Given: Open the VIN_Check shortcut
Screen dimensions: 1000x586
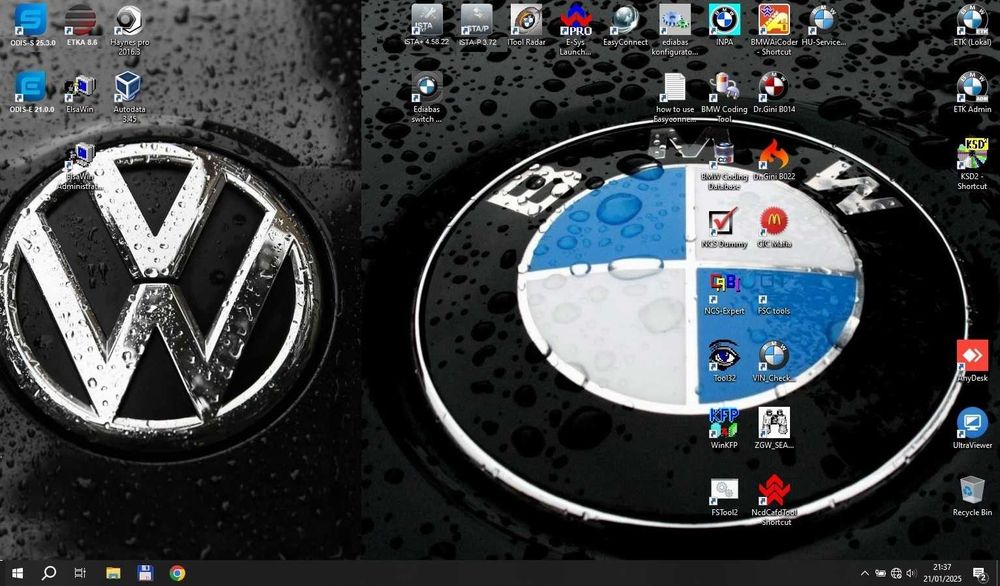Looking at the screenshot, I should (x=774, y=355).
